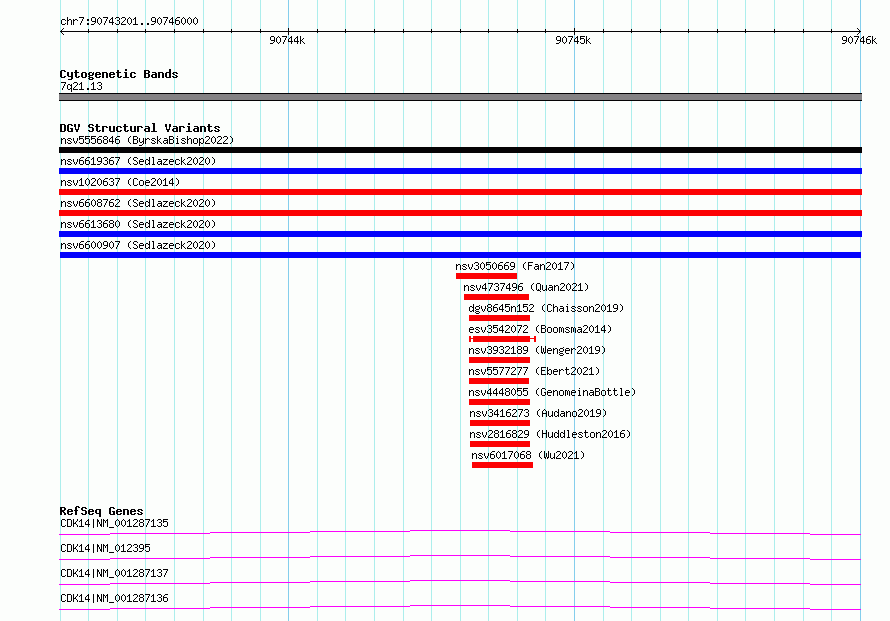Click the red bar under nsv3932189
This screenshot has height=621, width=890.
pyautogui.click(x=499, y=360)
